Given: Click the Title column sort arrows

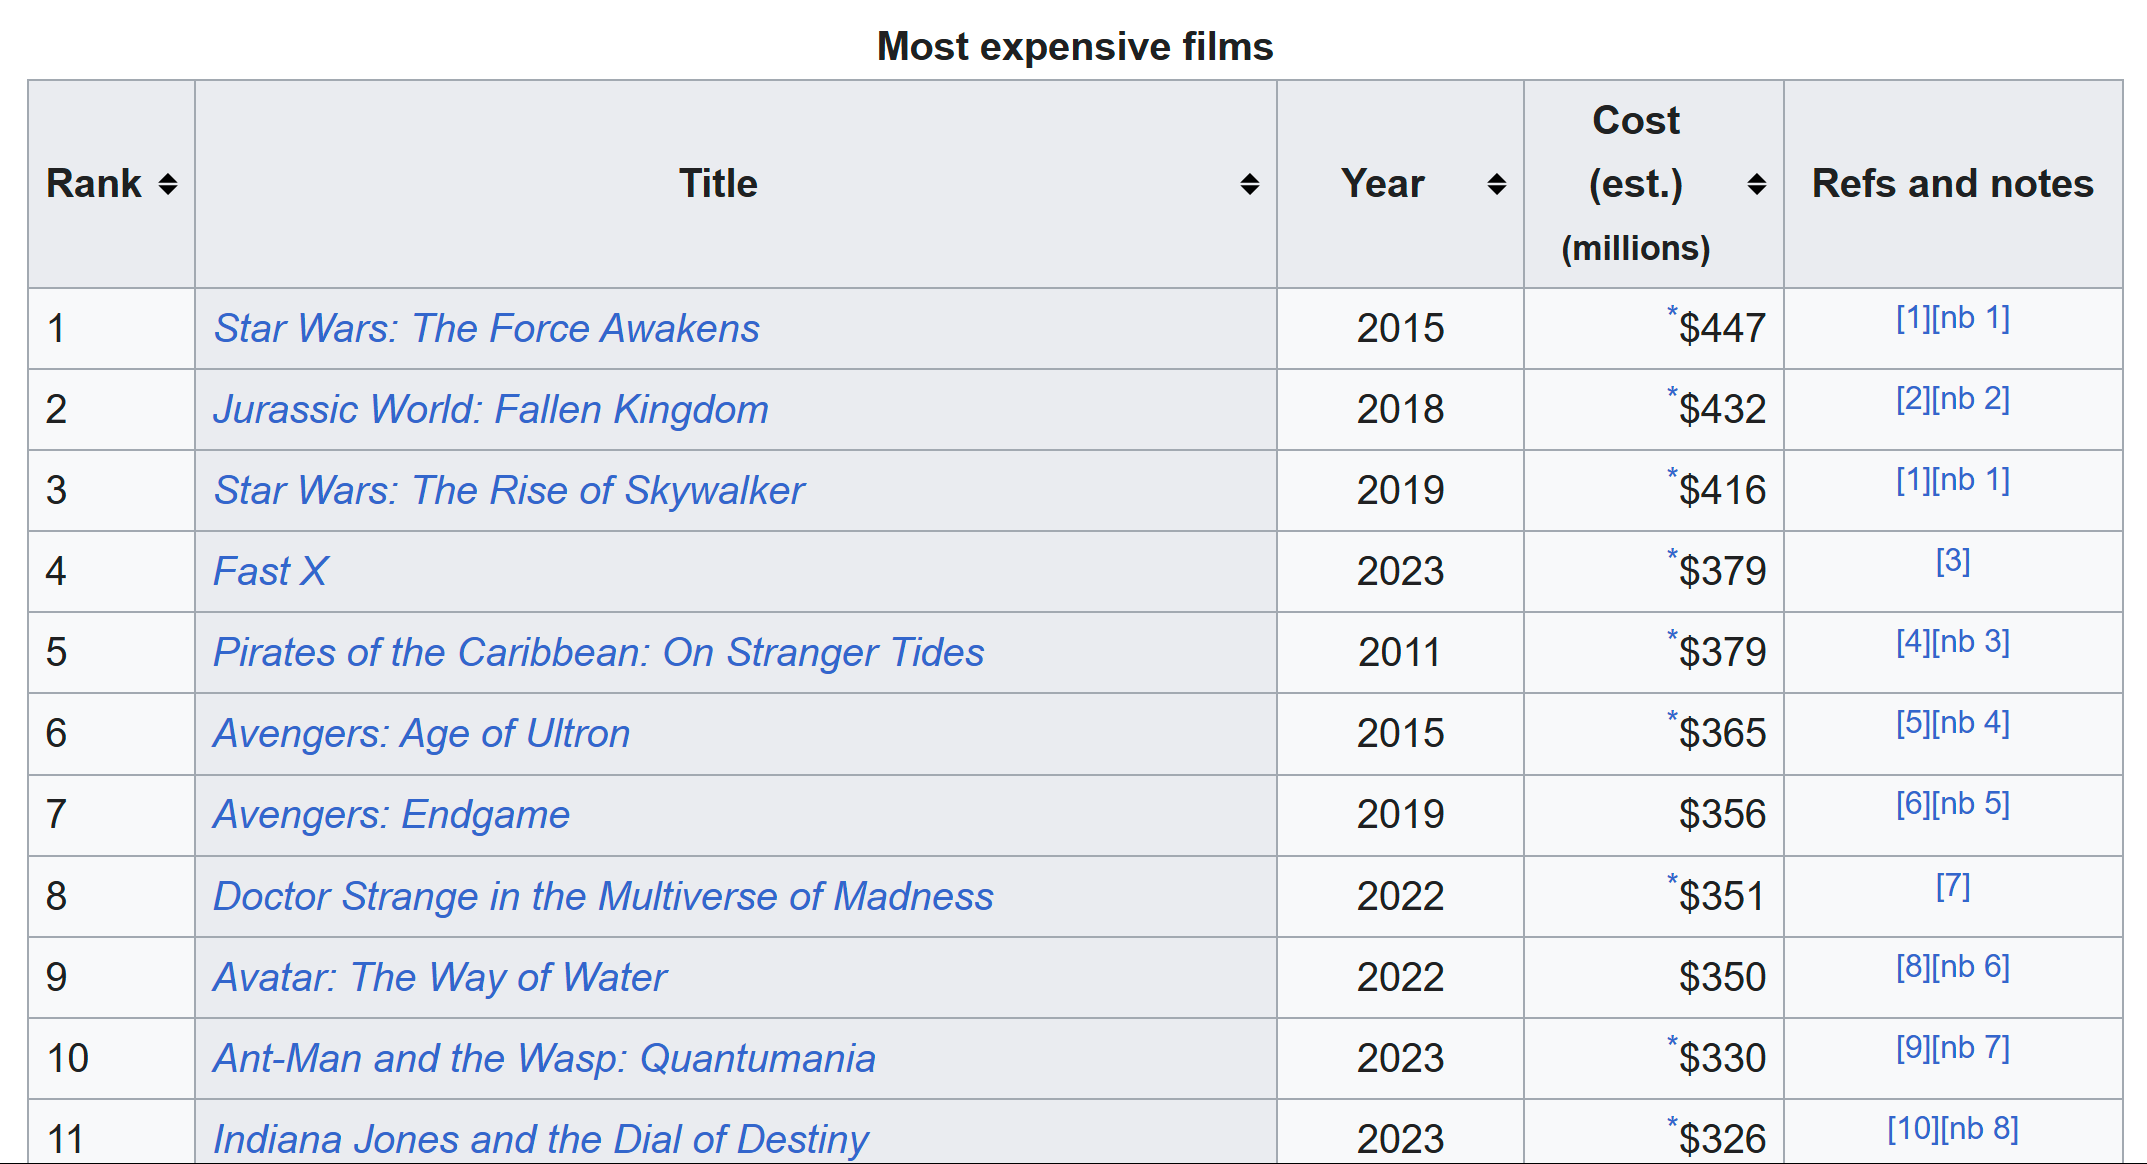Looking at the screenshot, I should click(x=1249, y=184).
